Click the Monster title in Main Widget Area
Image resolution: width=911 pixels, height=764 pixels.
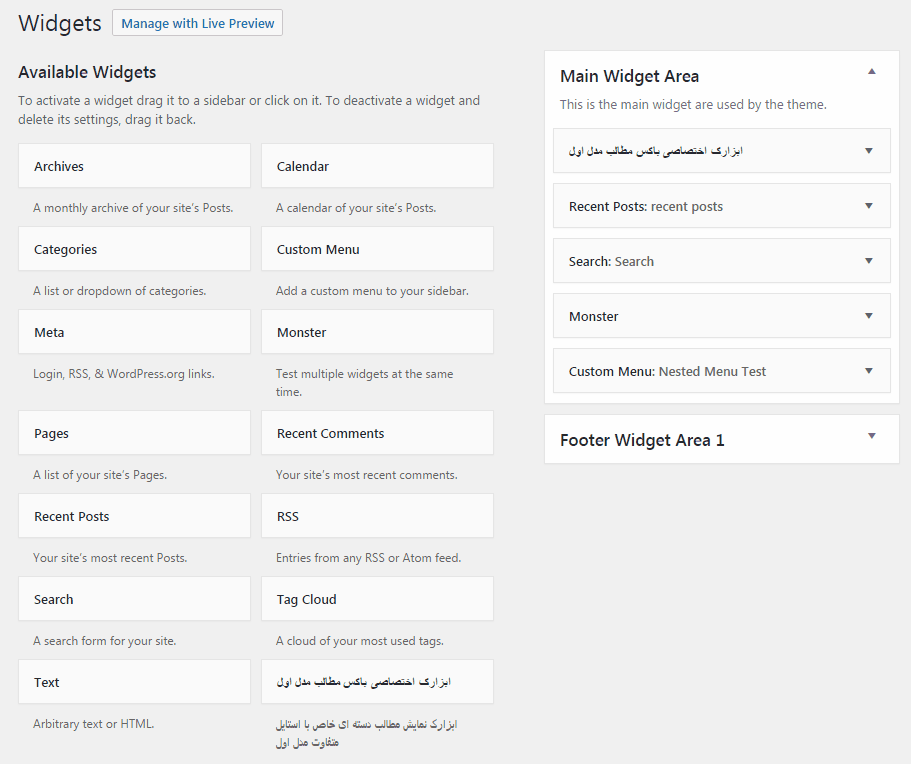click(x=593, y=317)
